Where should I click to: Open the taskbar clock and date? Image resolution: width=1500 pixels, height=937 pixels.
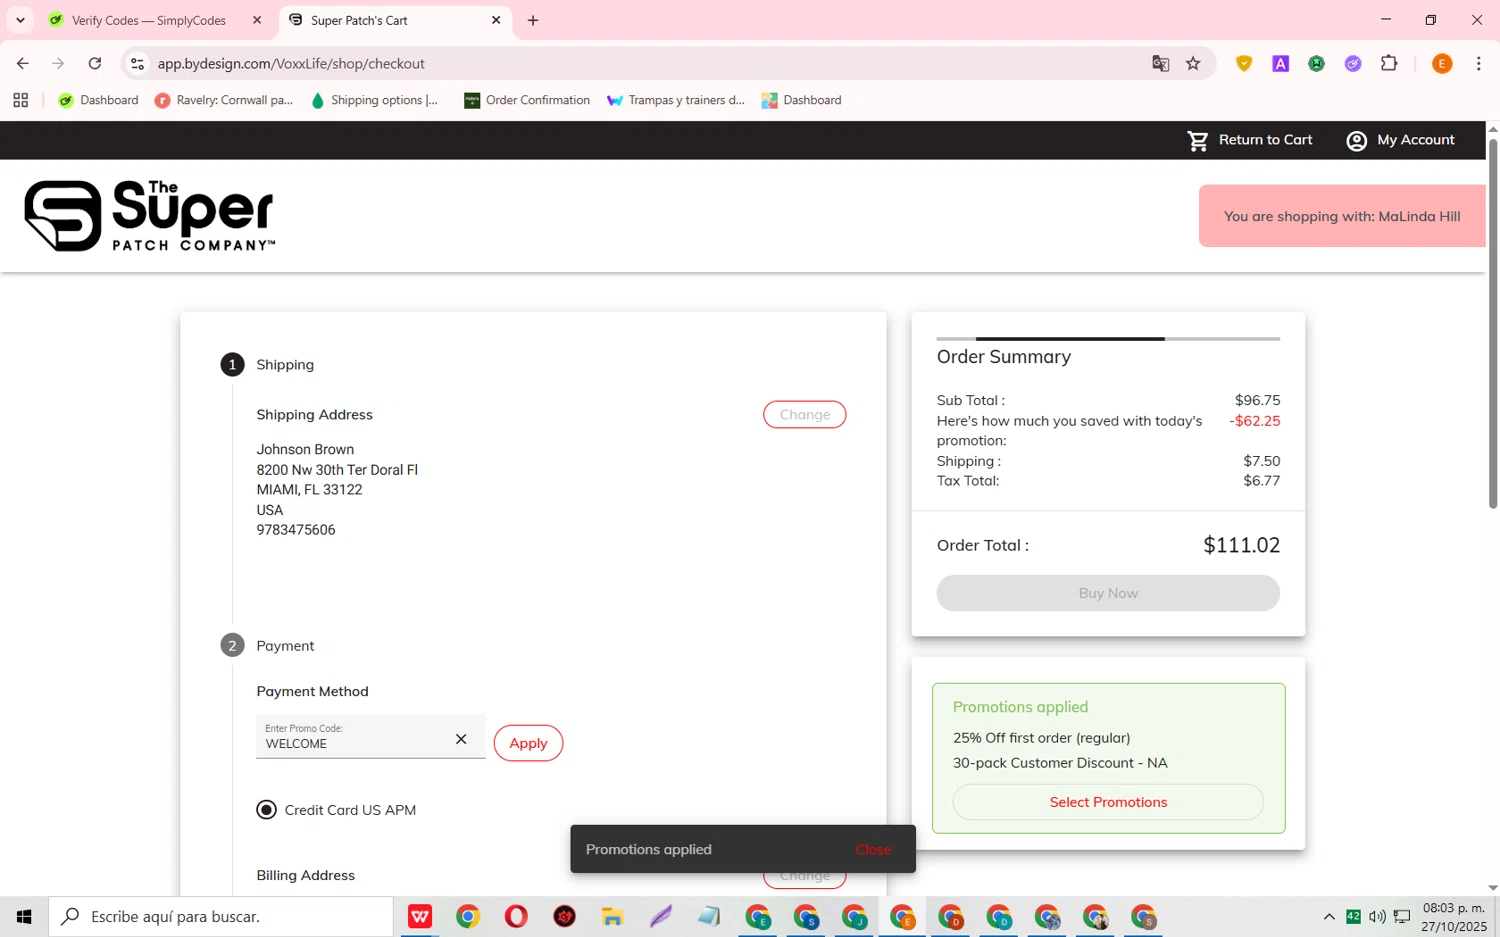coord(1455,917)
